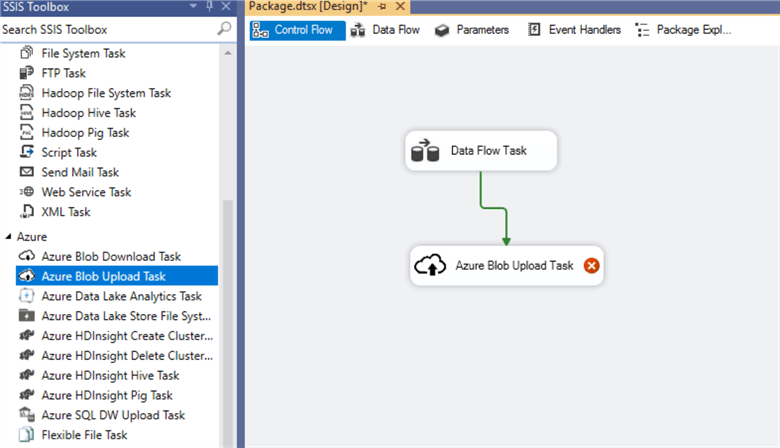Toggle the SSIS Toolbox auto-hide pin
780x448 pixels.
[x=209, y=6]
